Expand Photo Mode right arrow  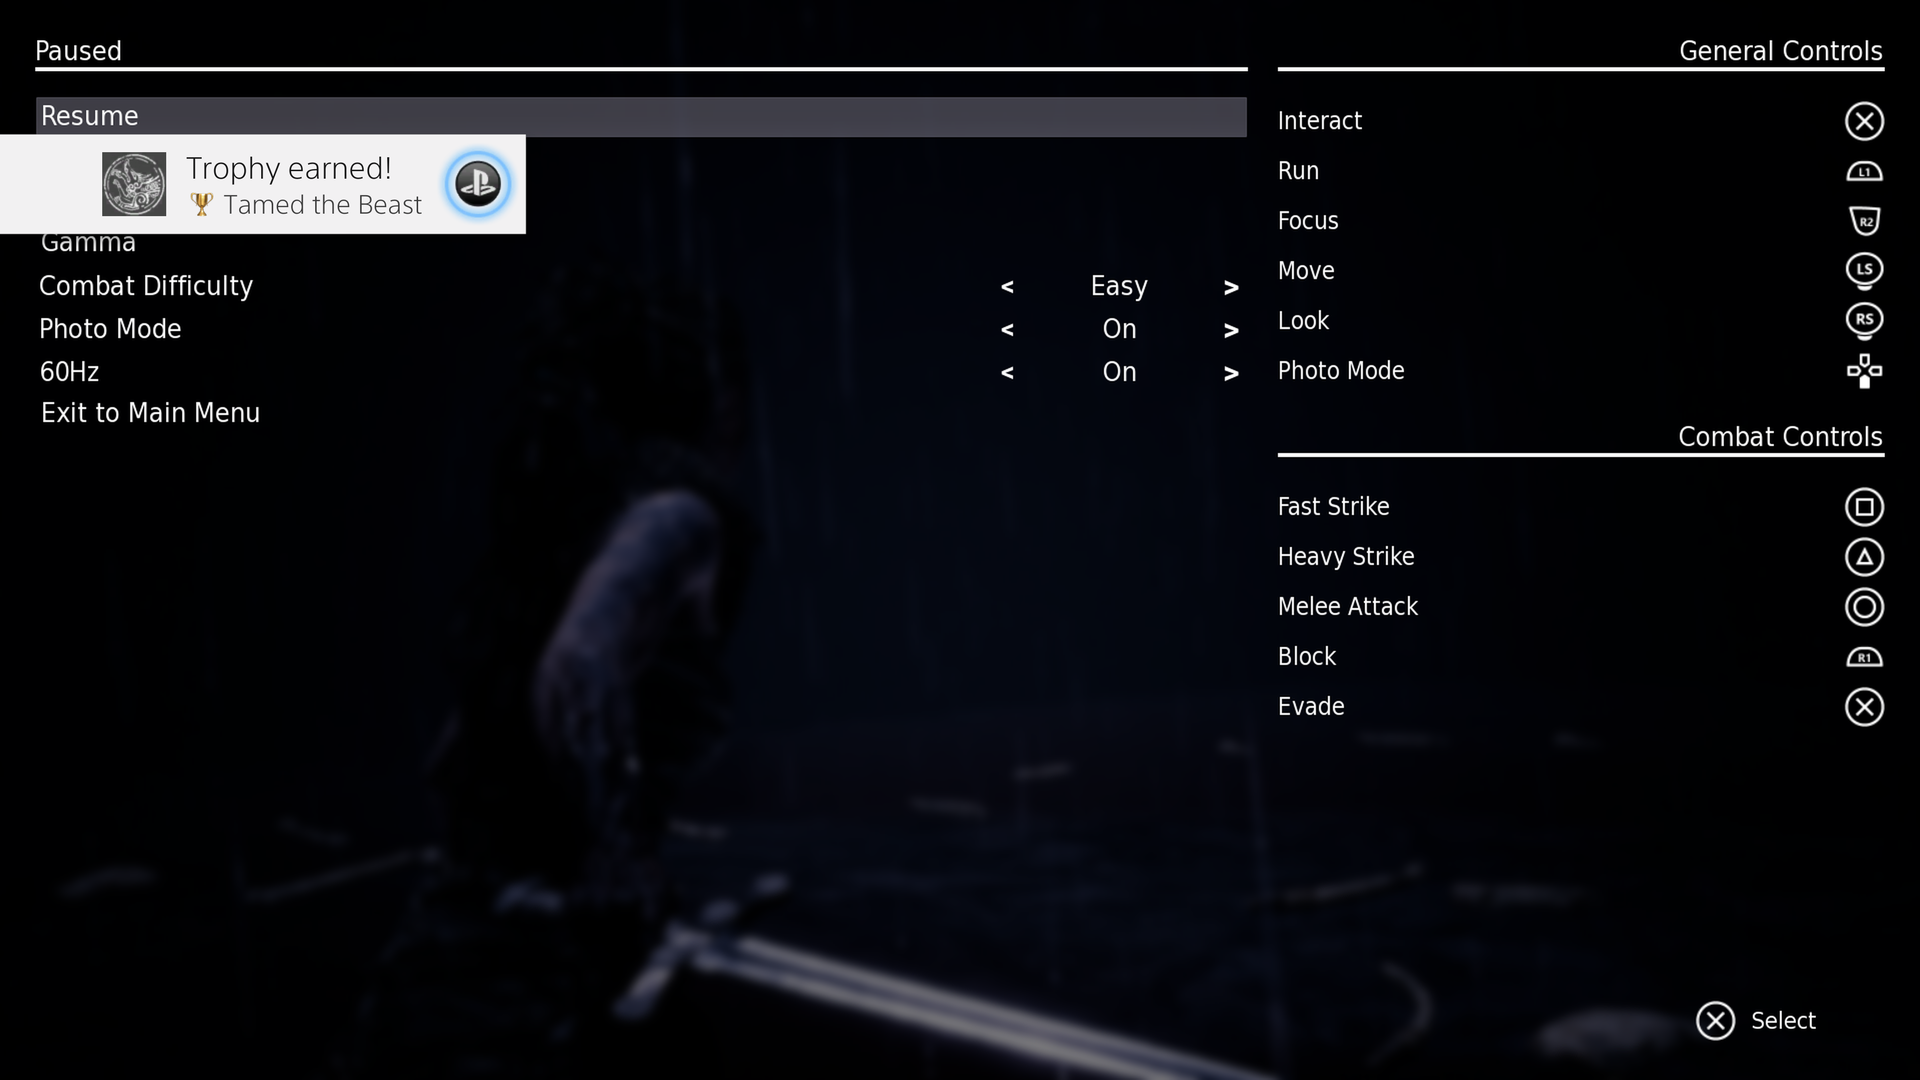[x=1228, y=328]
